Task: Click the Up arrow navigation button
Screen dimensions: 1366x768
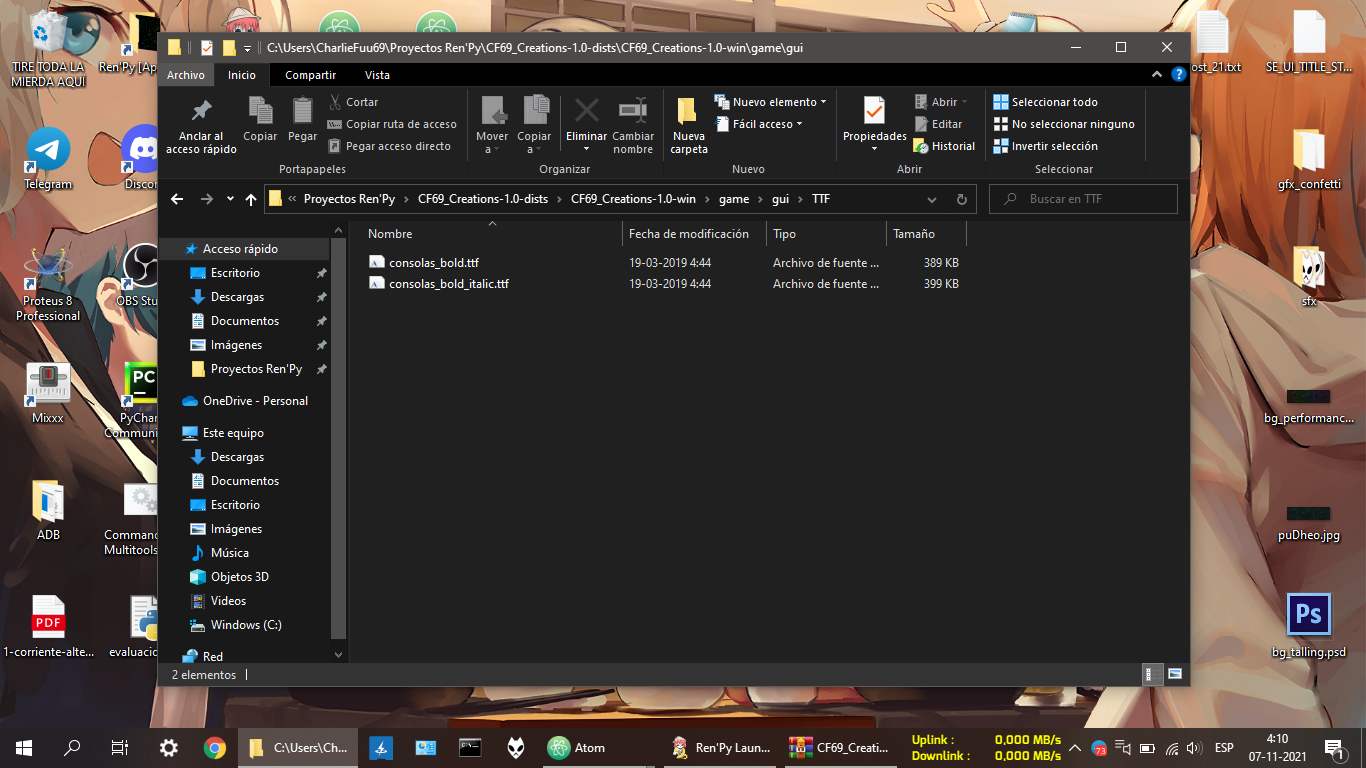Action: pyautogui.click(x=251, y=199)
